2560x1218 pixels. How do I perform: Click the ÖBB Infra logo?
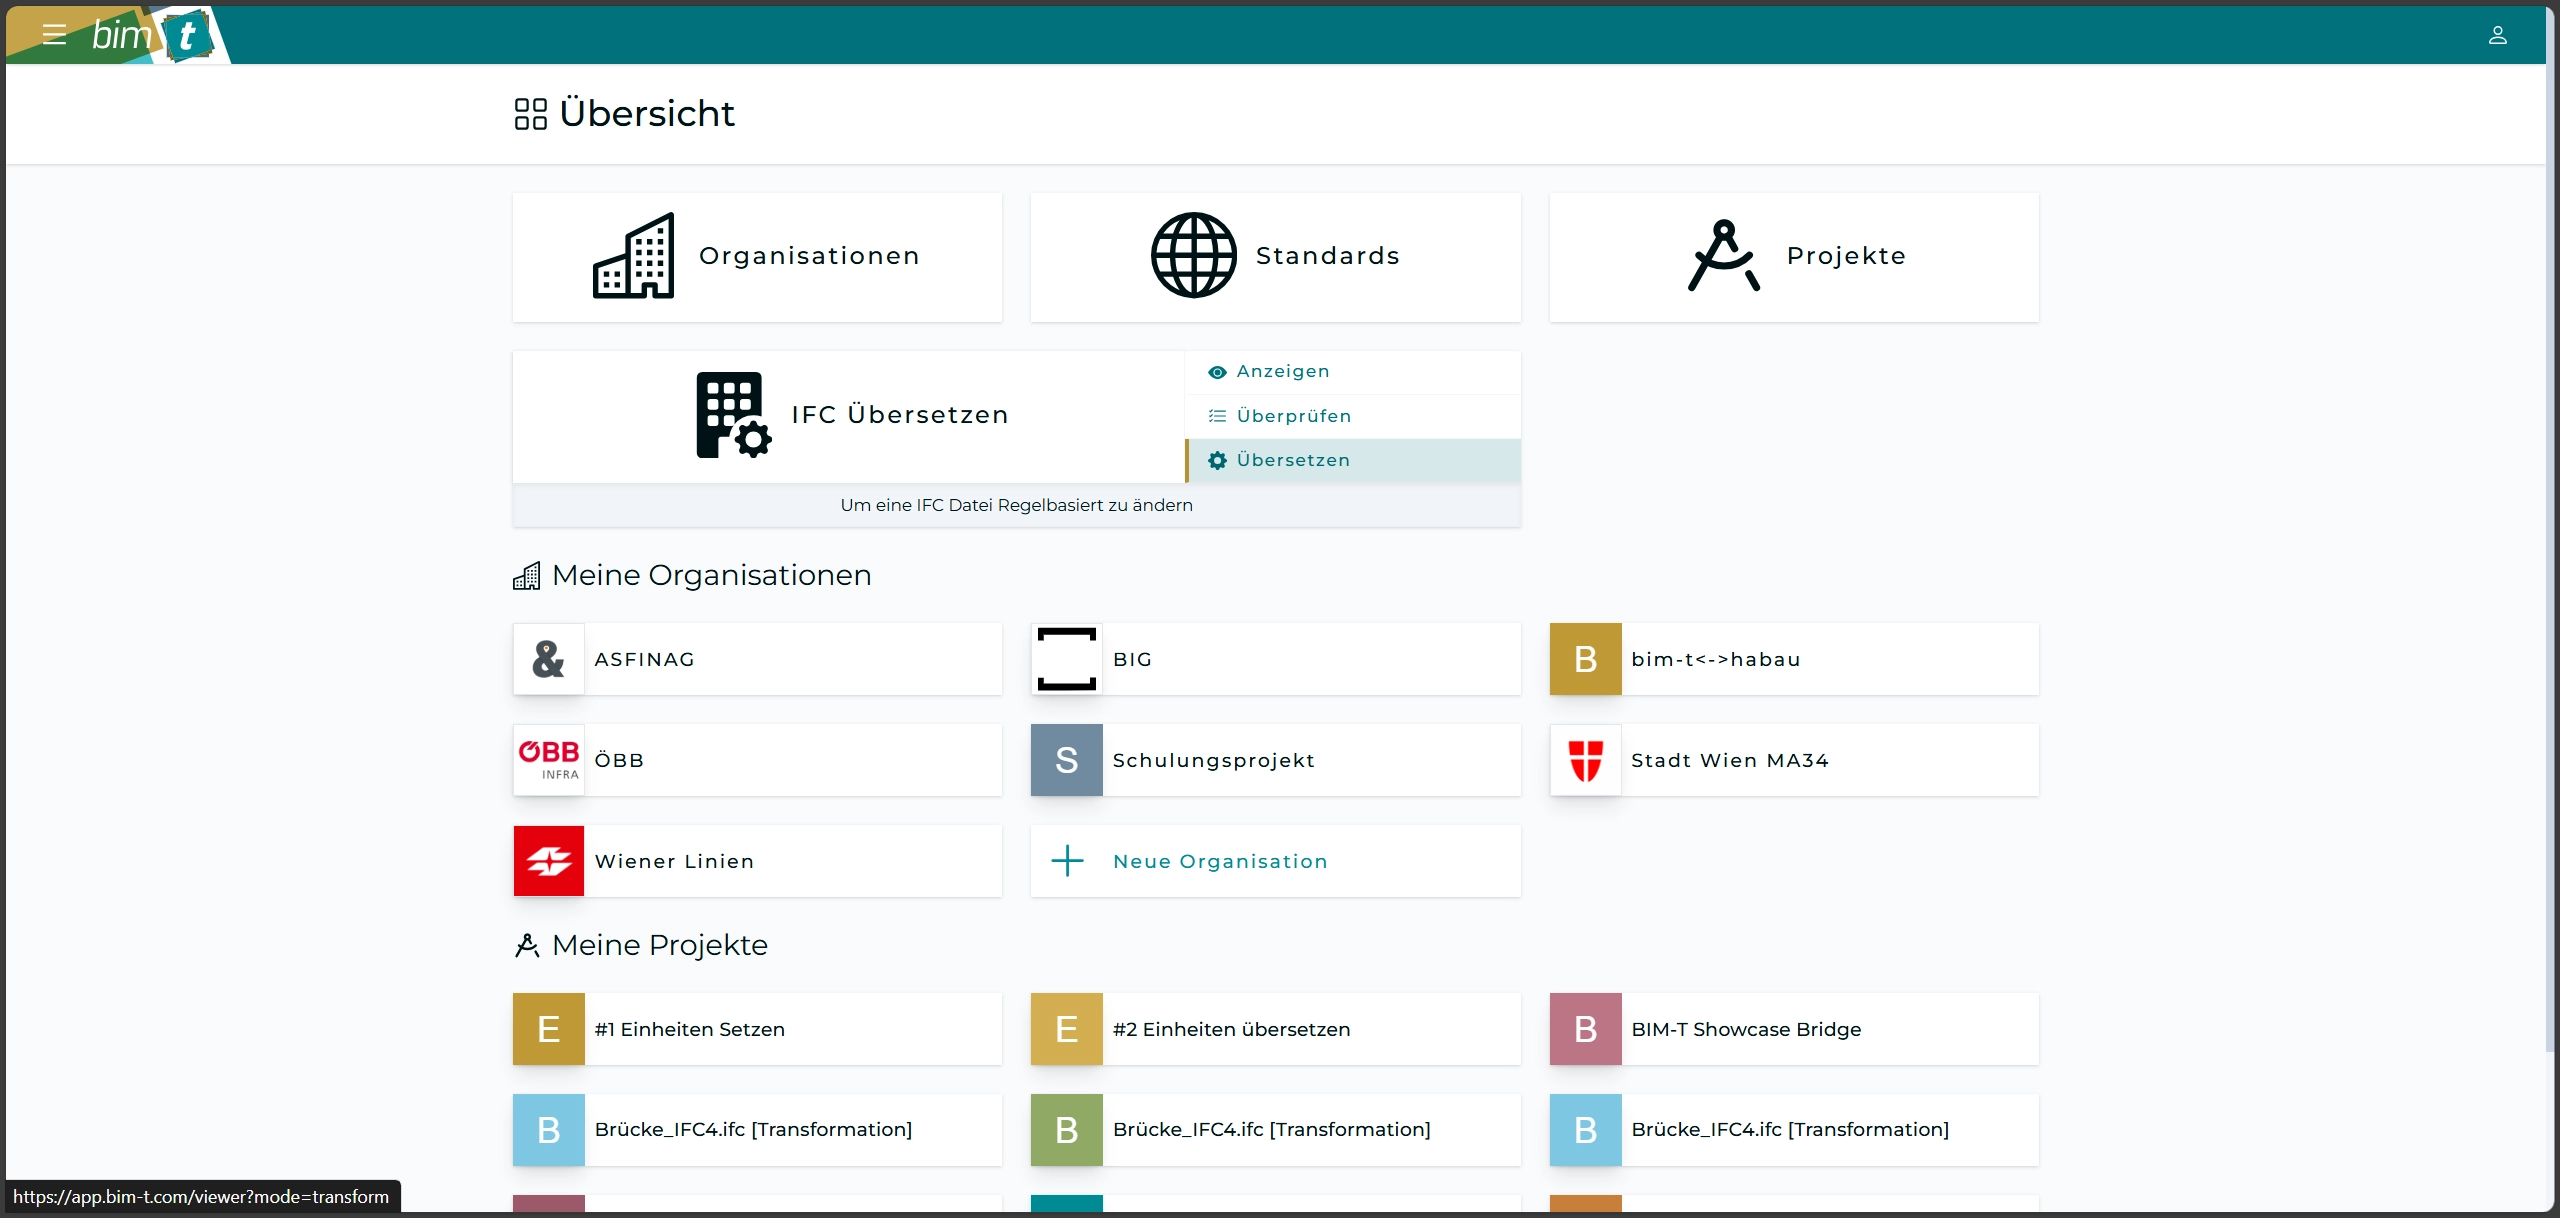(x=549, y=760)
